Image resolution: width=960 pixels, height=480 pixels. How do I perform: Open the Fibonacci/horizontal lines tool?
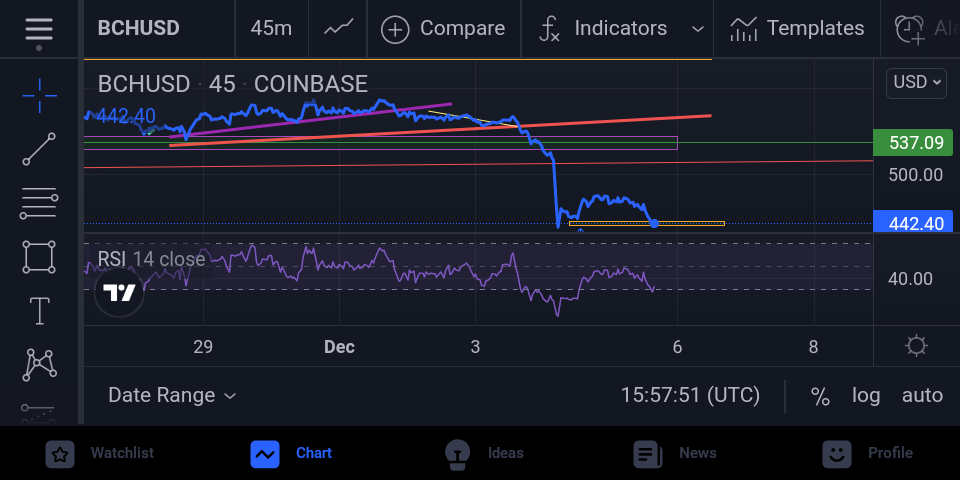click(x=39, y=203)
